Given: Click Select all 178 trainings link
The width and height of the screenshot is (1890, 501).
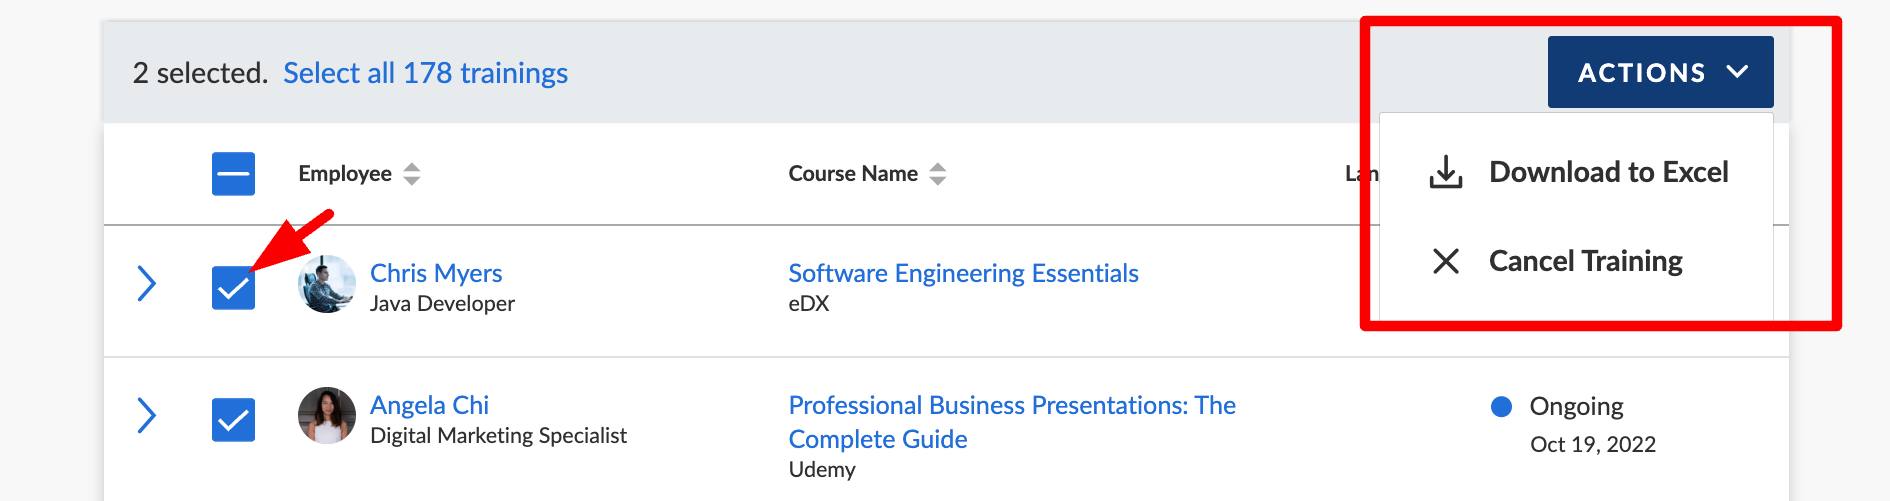Looking at the screenshot, I should coord(425,73).
